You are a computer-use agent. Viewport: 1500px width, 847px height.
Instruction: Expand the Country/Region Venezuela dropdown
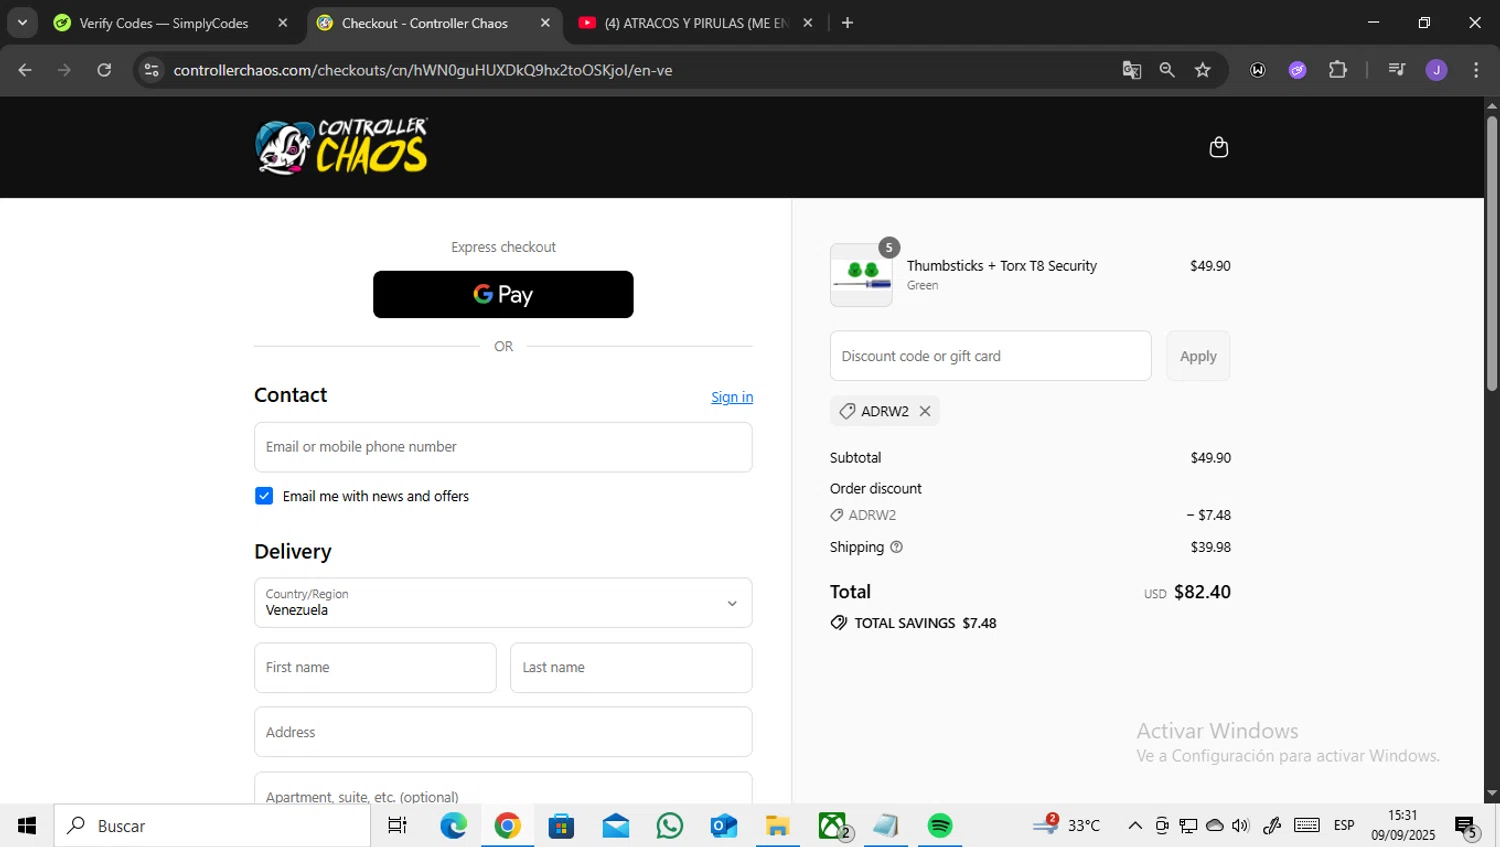503,603
